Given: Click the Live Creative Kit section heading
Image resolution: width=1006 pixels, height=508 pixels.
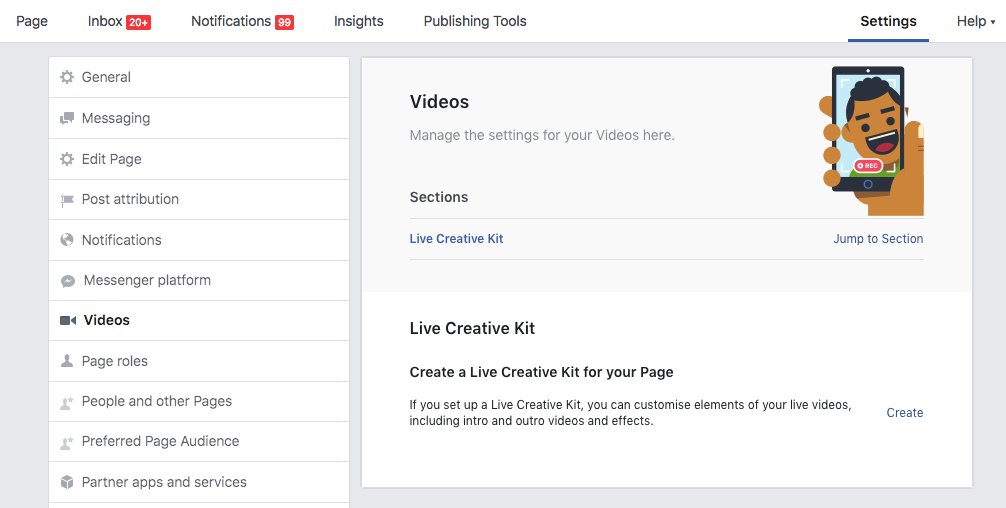Looking at the screenshot, I should click(x=472, y=328).
